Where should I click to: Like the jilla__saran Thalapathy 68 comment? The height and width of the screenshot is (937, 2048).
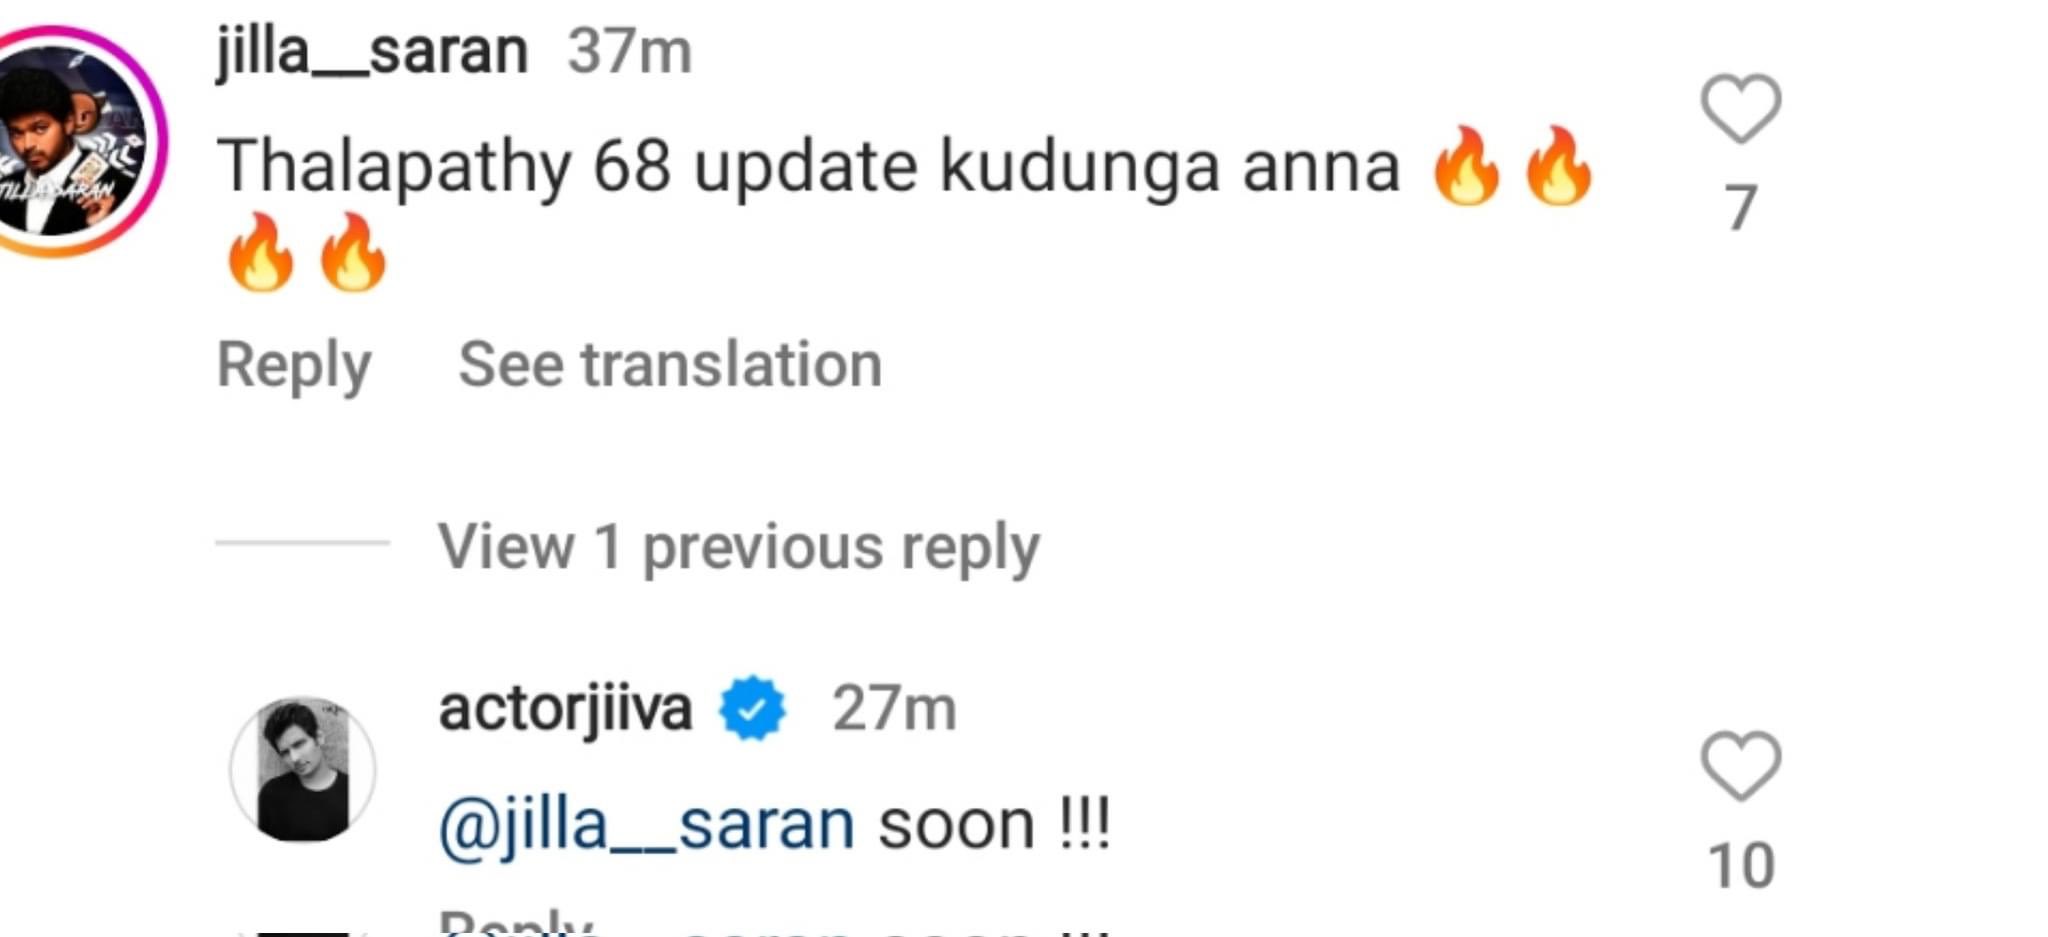coord(1741,108)
